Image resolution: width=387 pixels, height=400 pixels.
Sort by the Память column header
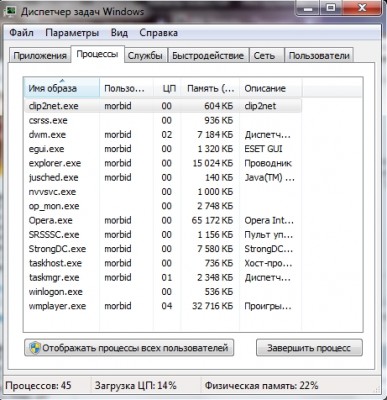pyautogui.click(x=210, y=88)
